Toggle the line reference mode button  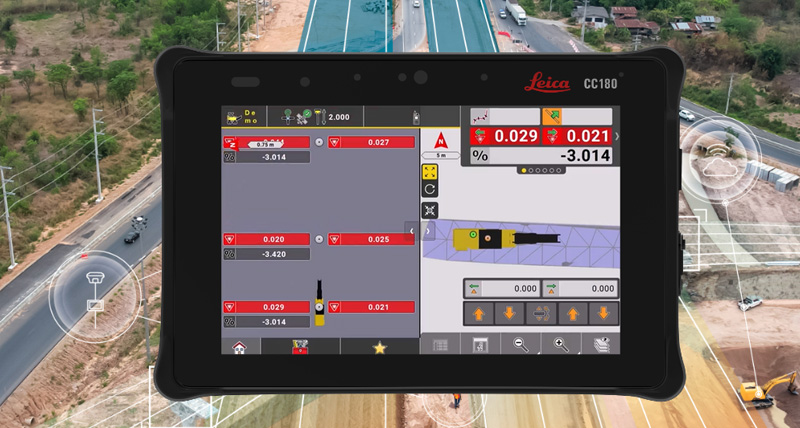[x=484, y=117]
